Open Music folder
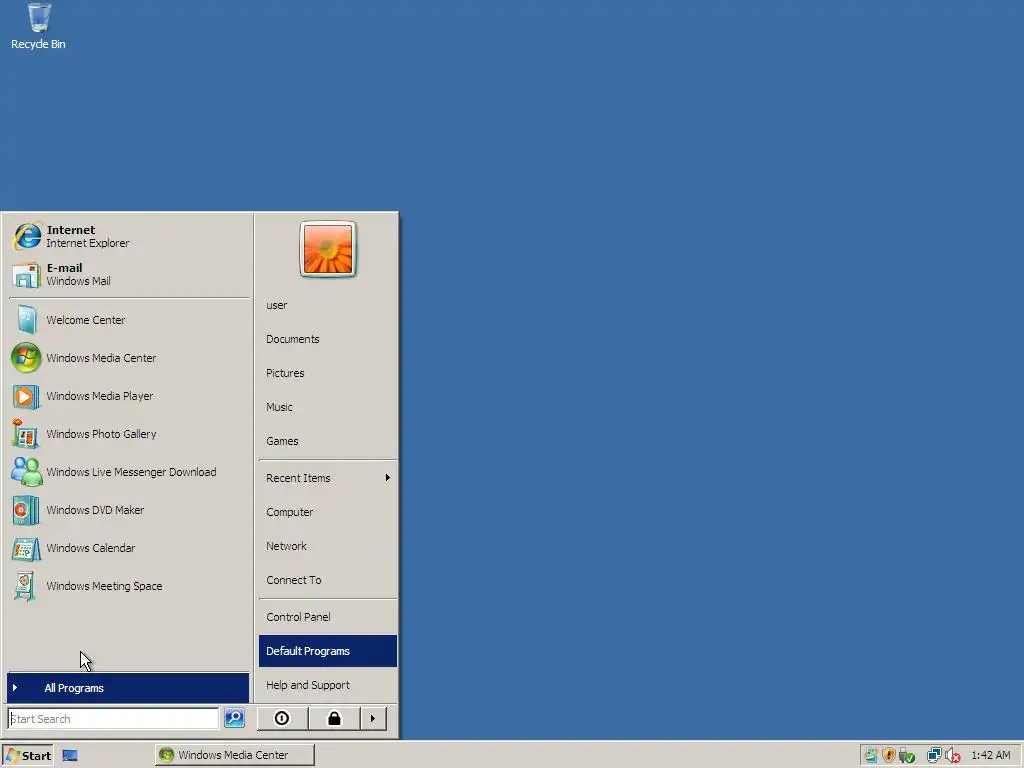This screenshot has height=768, width=1024. [328, 407]
